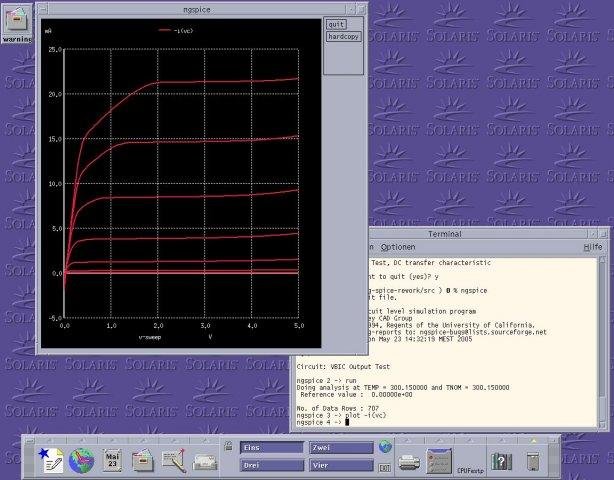The width and height of the screenshot is (614, 480).
Task: Expand subpanel arrow above the desktop controls icon
Action: (440, 440)
